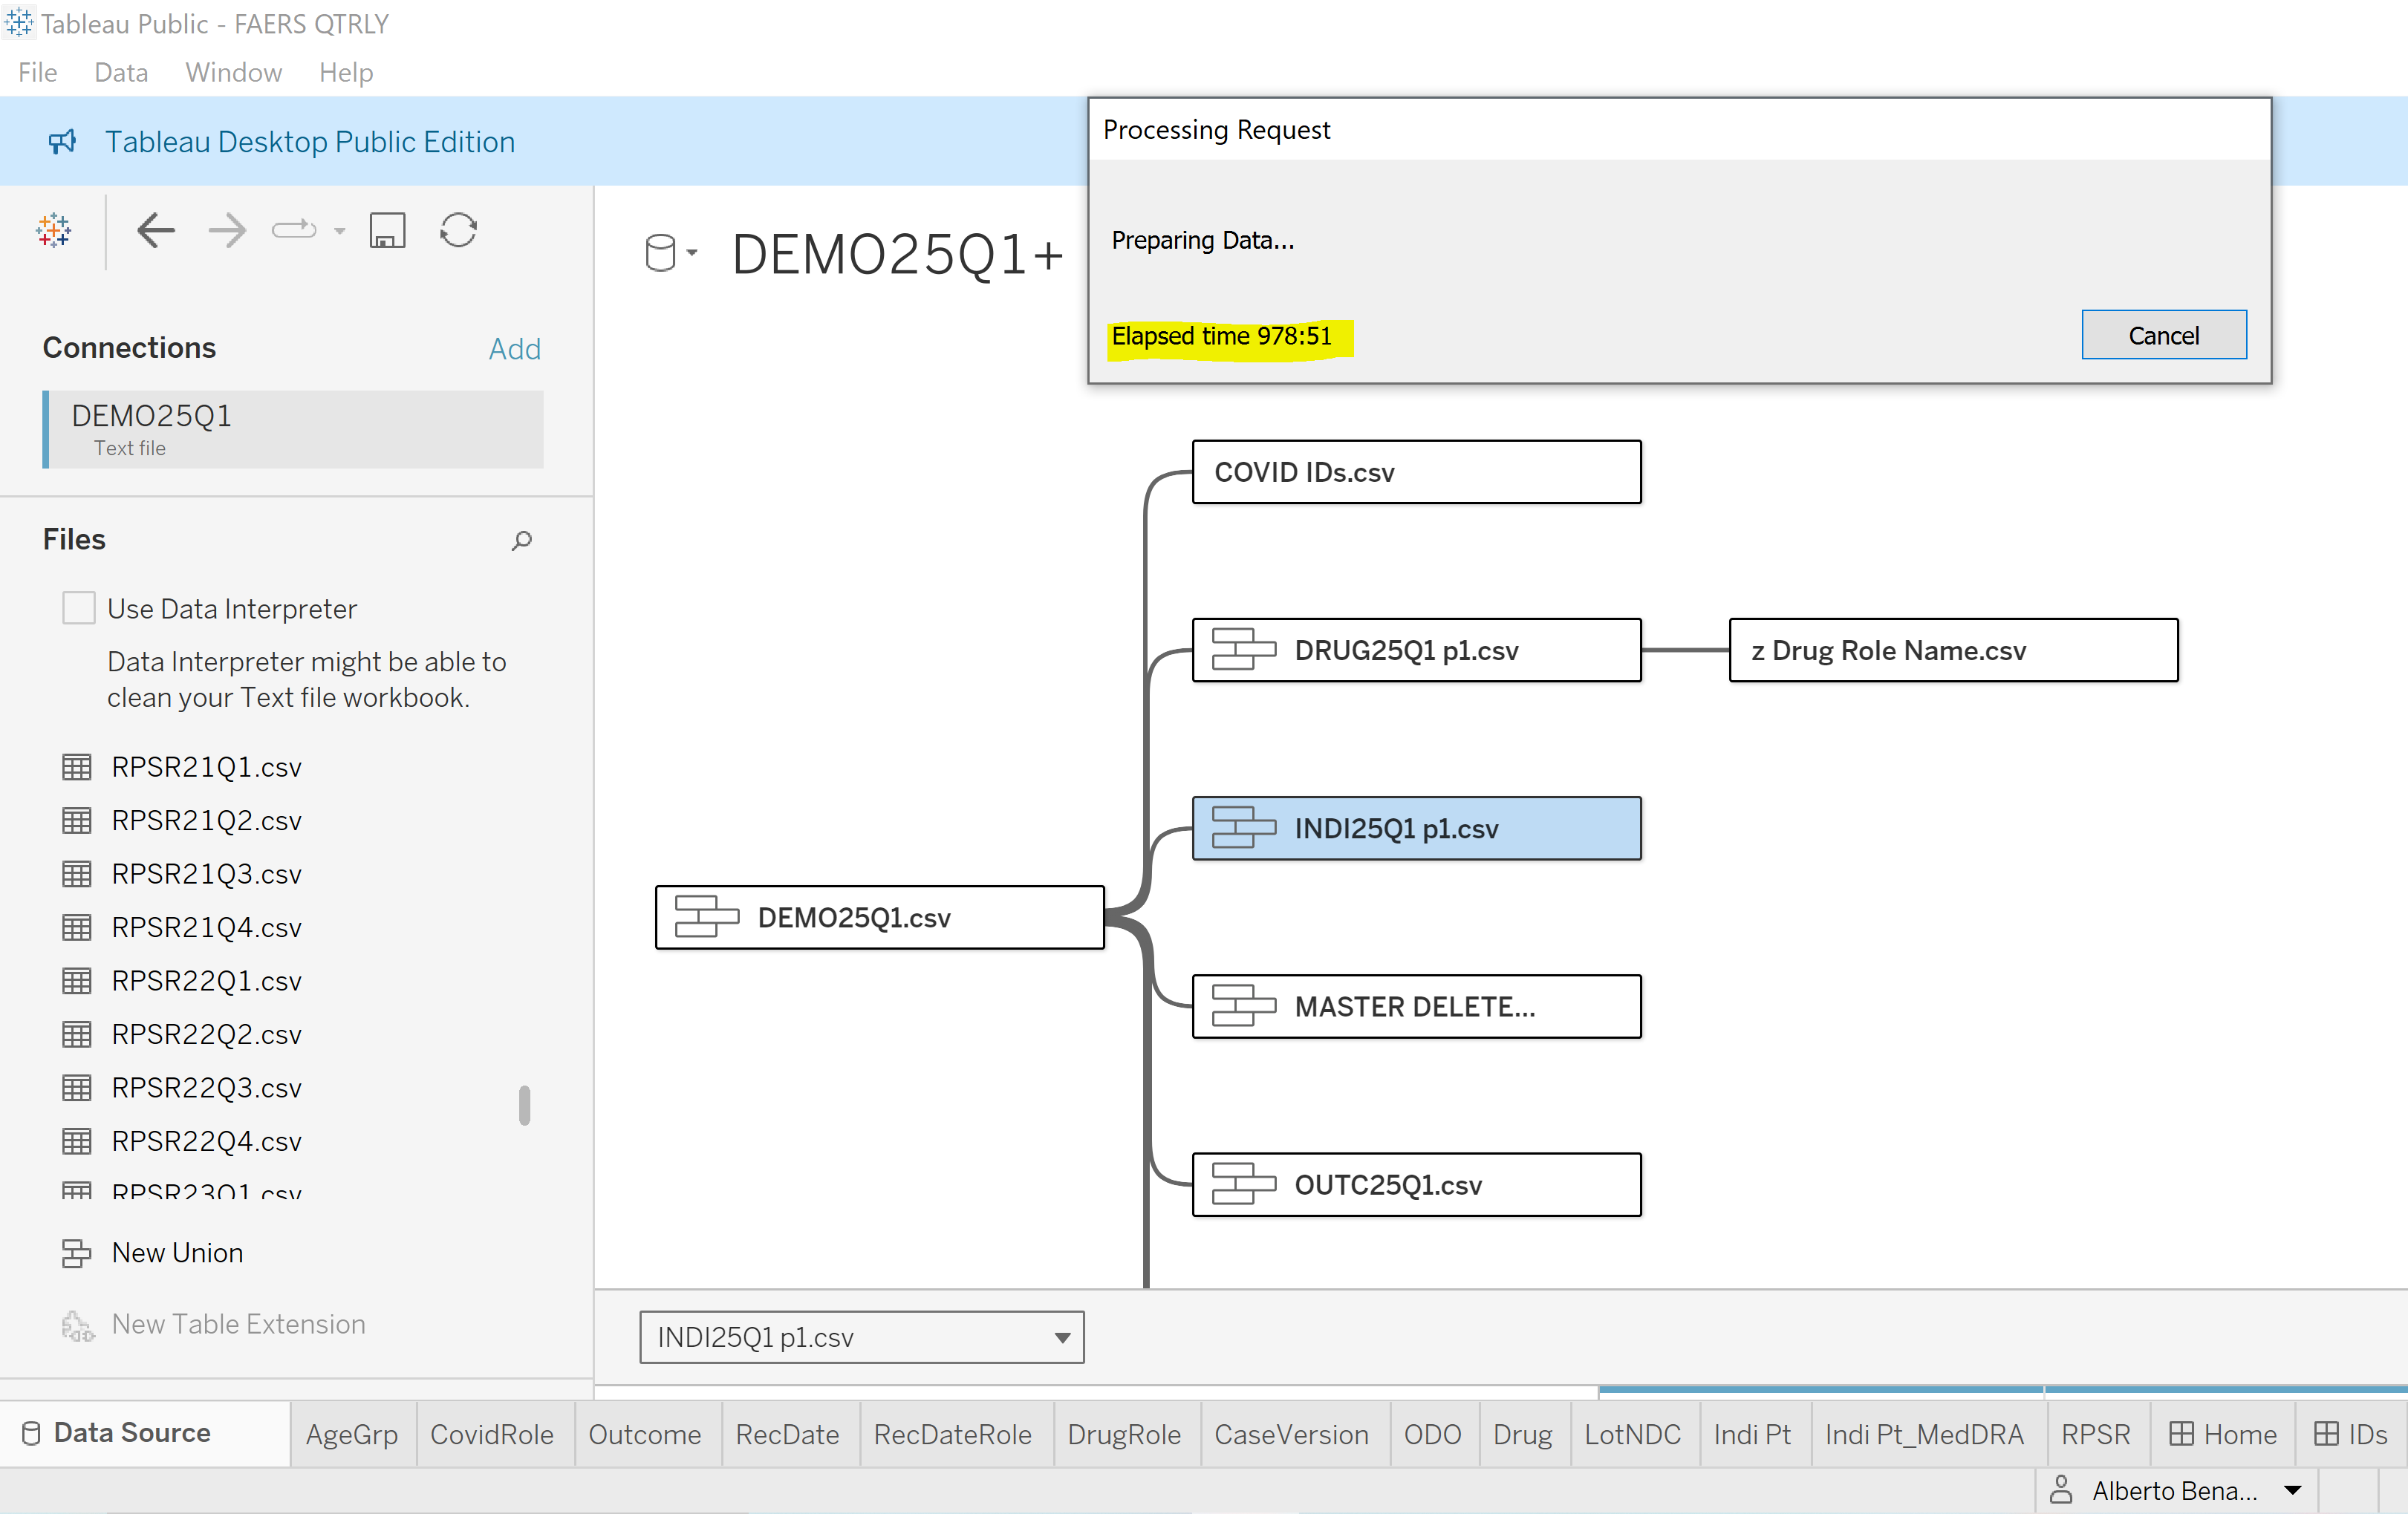Click the union icon on INDI25Q1 p1.csv
Screen dimensions: 2408x1514
coord(1243,828)
